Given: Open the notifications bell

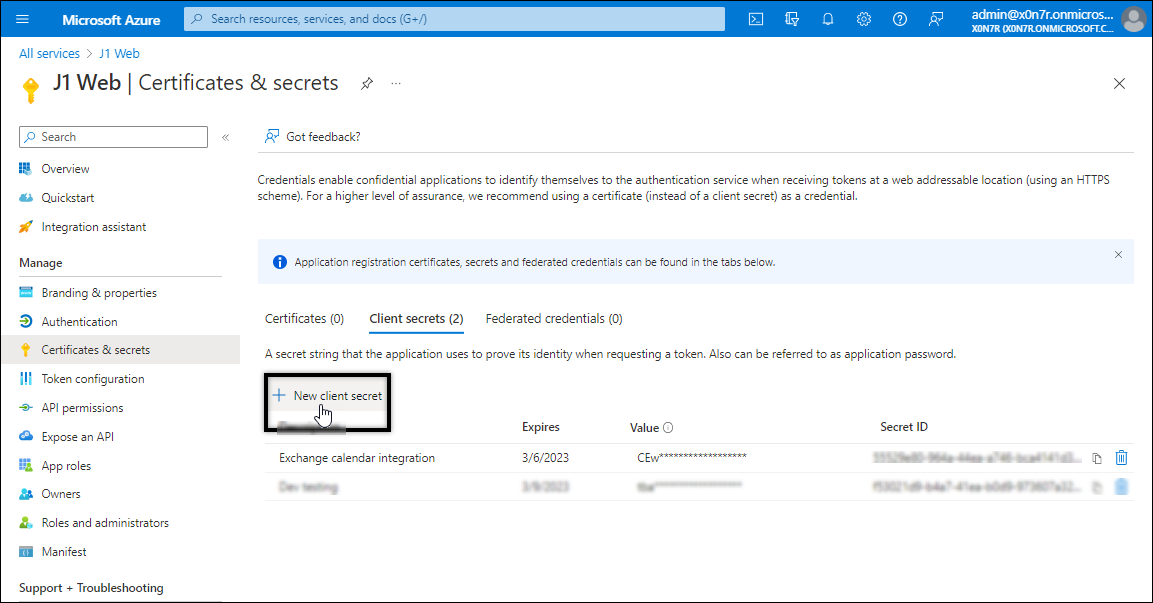Looking at the screenshot, I should 828,19.
